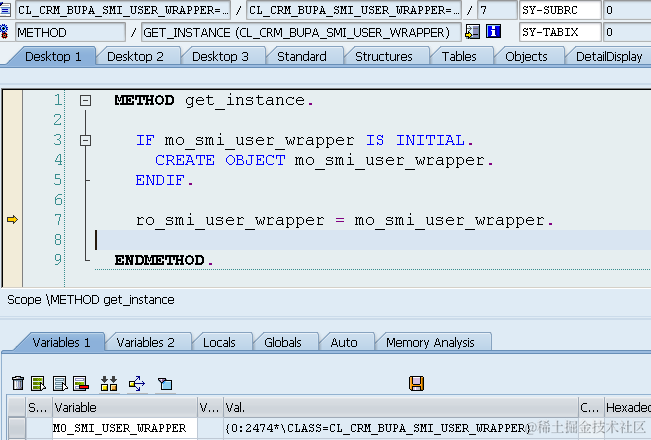Open the Tables tab
Viewport: 651px width, 440px height.
point(459,56)
